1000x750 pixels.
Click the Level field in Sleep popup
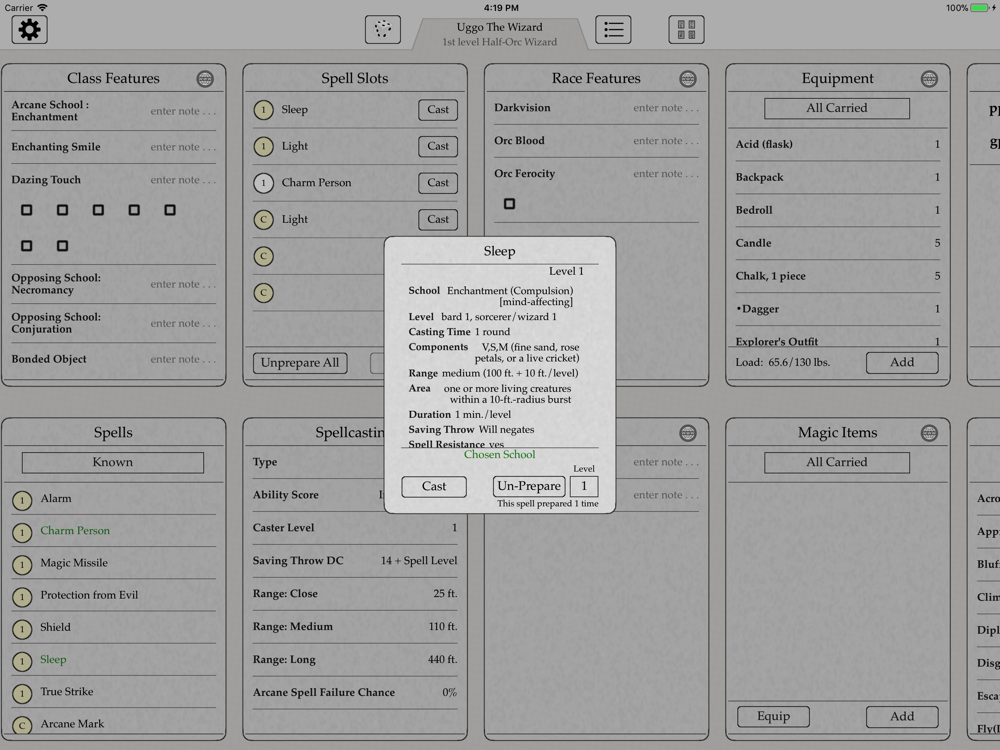coord(584,487)
